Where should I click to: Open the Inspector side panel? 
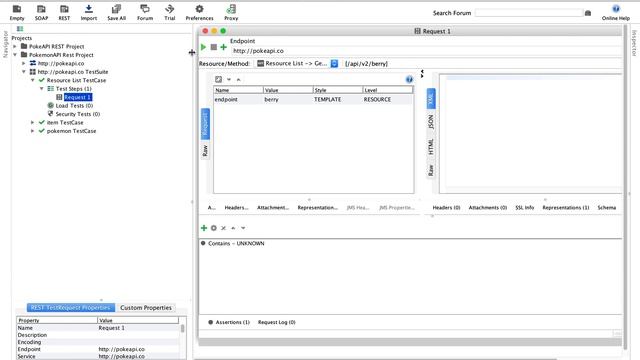click(x=634, y=43)
